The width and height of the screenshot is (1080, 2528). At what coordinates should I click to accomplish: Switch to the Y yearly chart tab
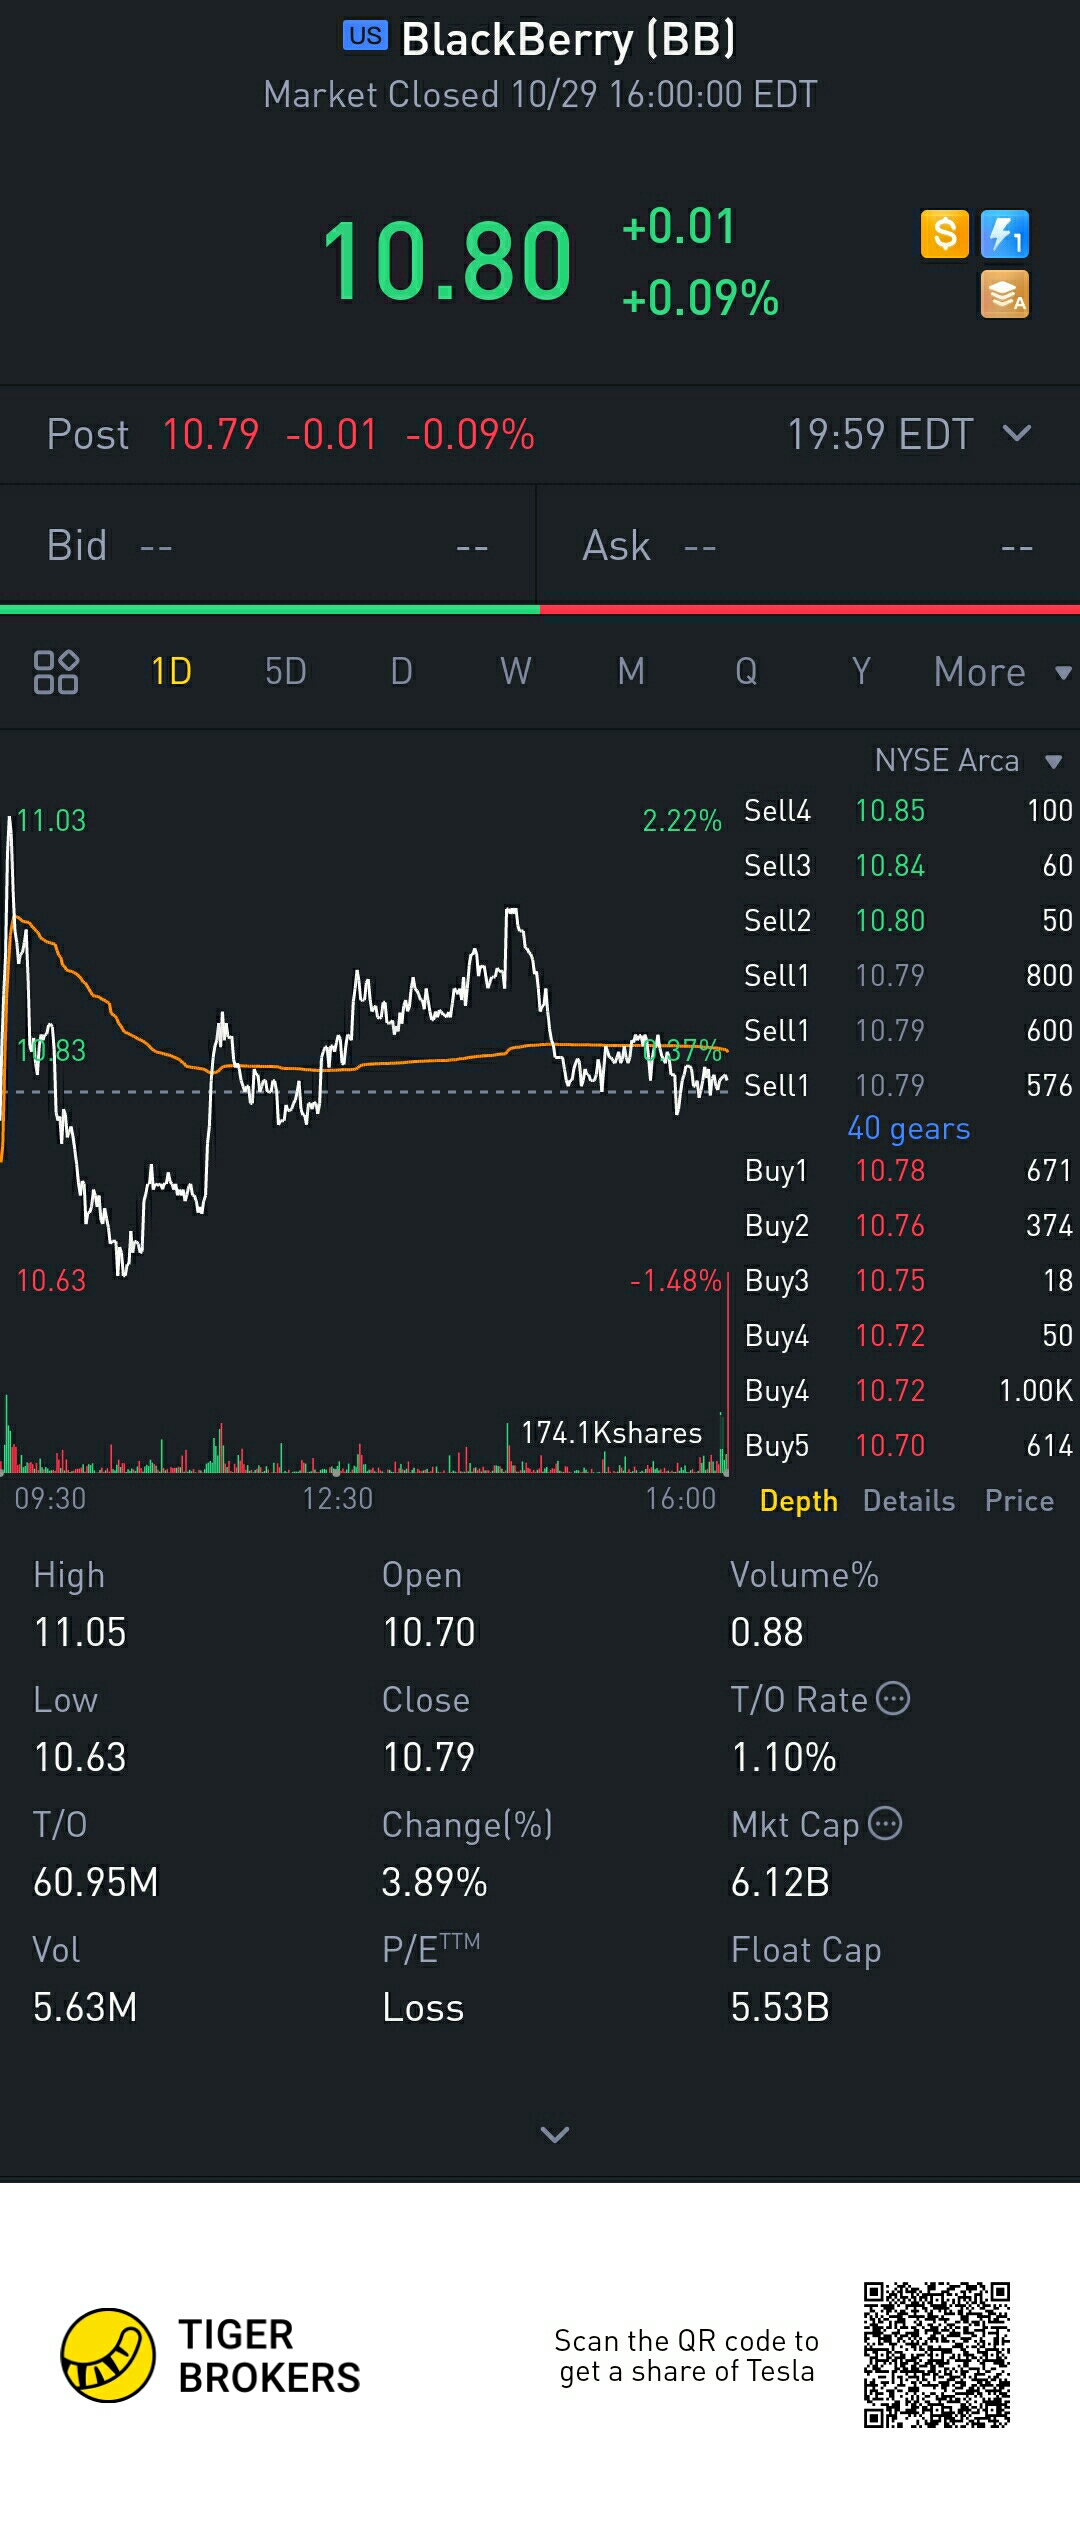[861, 671]
